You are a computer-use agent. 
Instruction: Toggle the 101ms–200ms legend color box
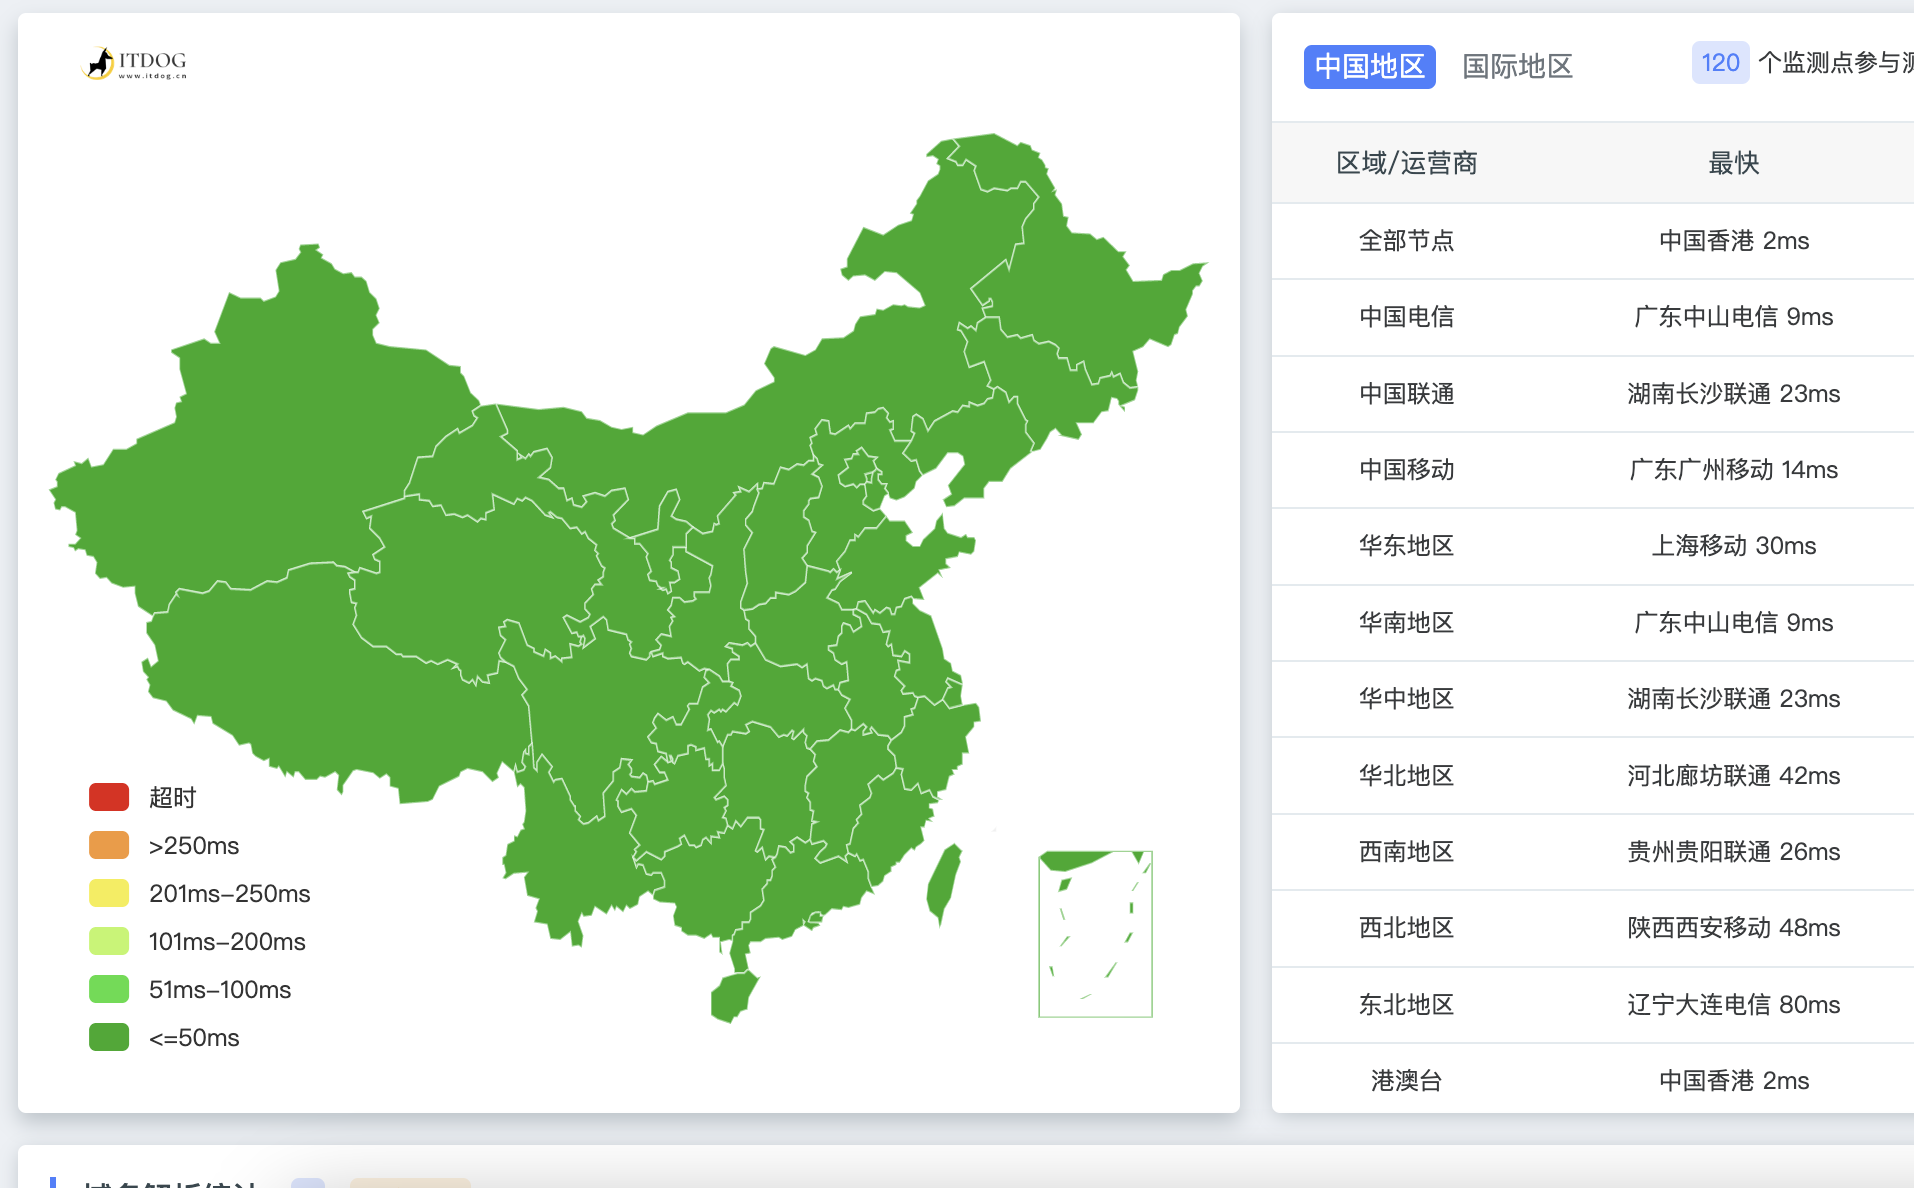tap(109, 941)
